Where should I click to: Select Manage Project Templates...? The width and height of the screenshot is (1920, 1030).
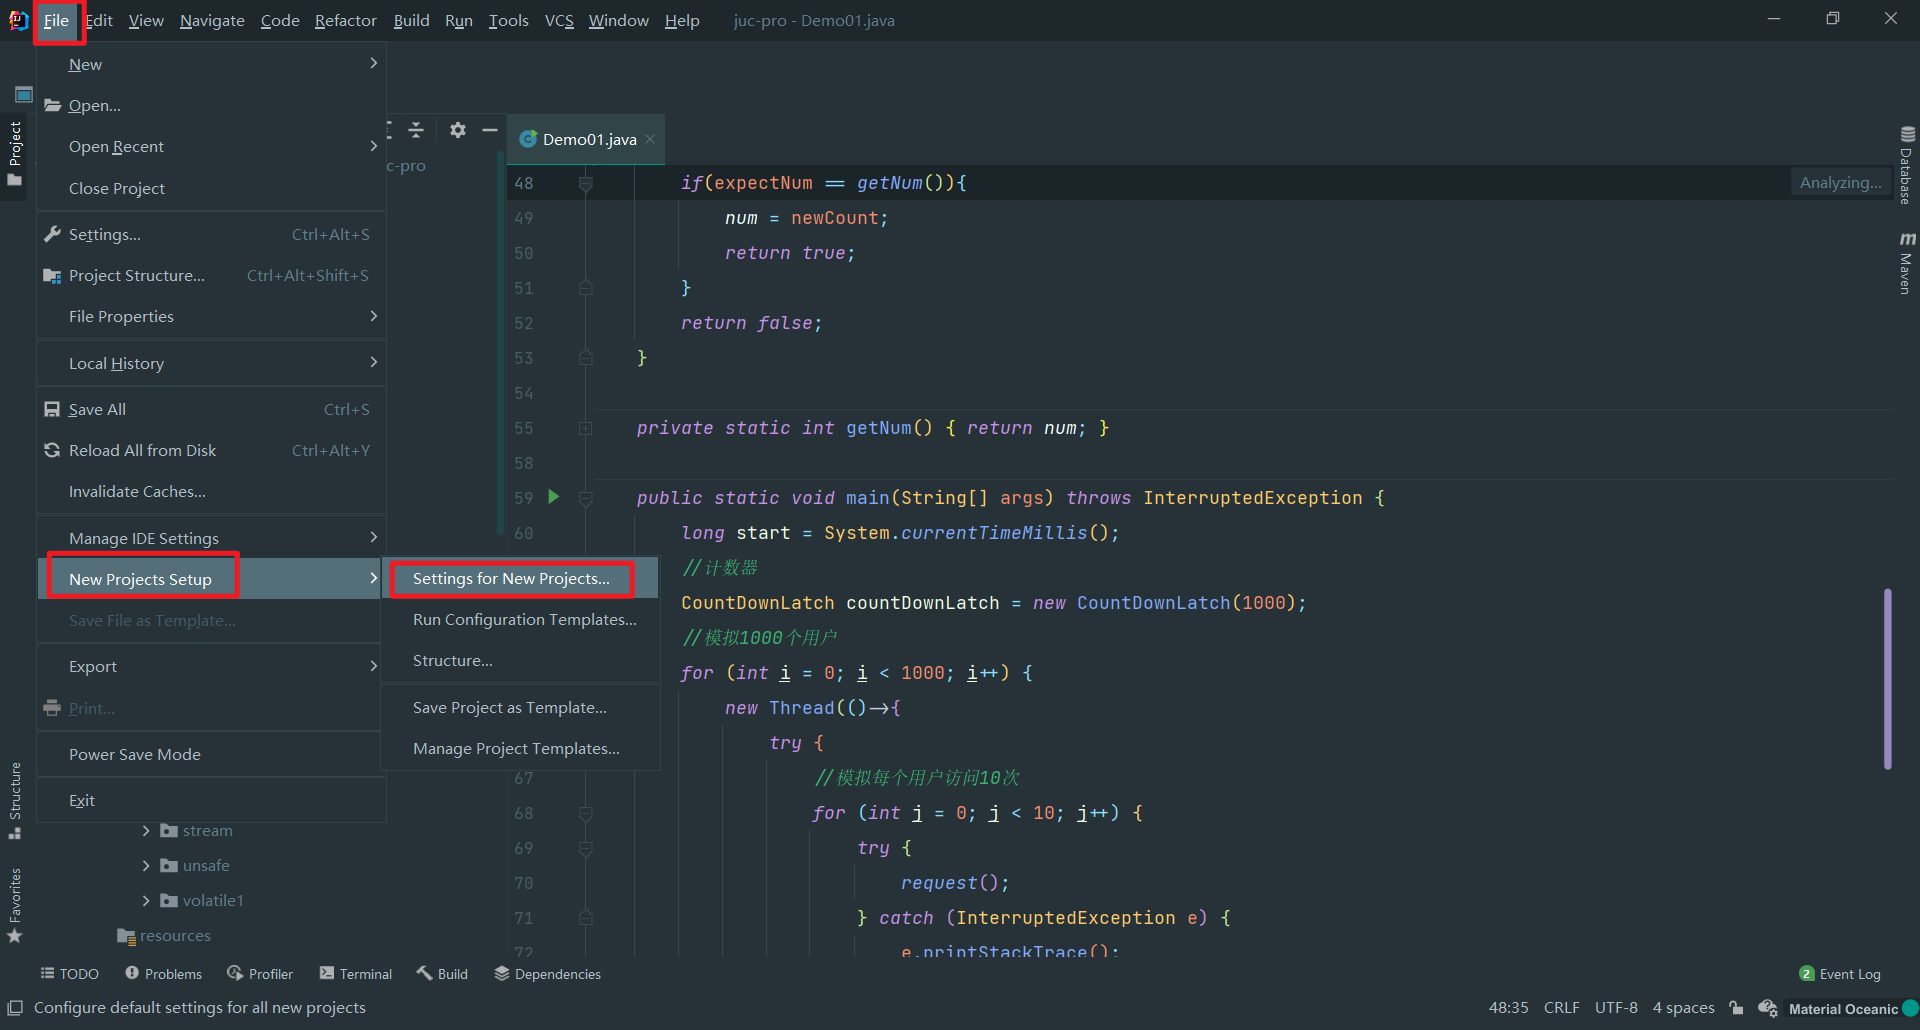521,748
